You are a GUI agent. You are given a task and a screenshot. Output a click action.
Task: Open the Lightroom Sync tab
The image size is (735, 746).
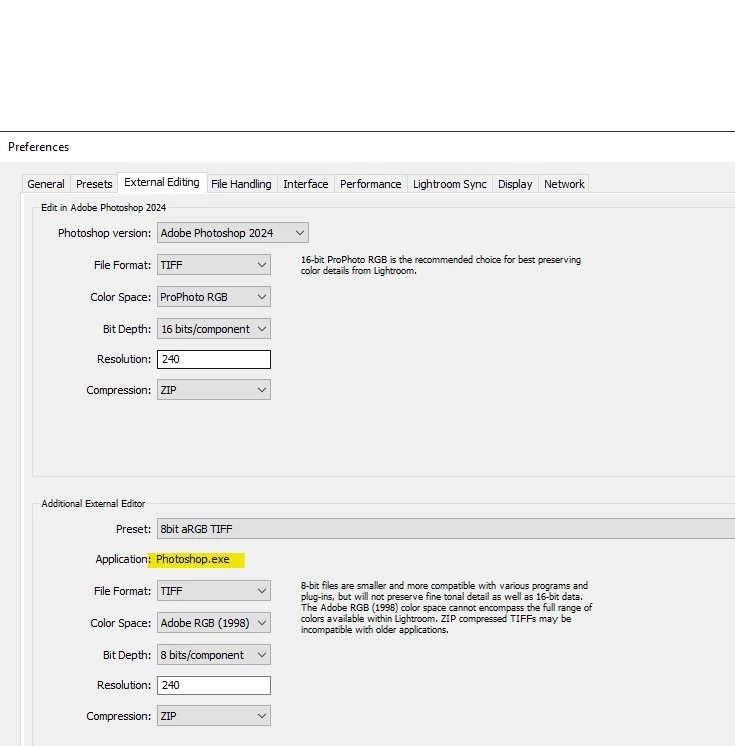(x=450, y=184)
